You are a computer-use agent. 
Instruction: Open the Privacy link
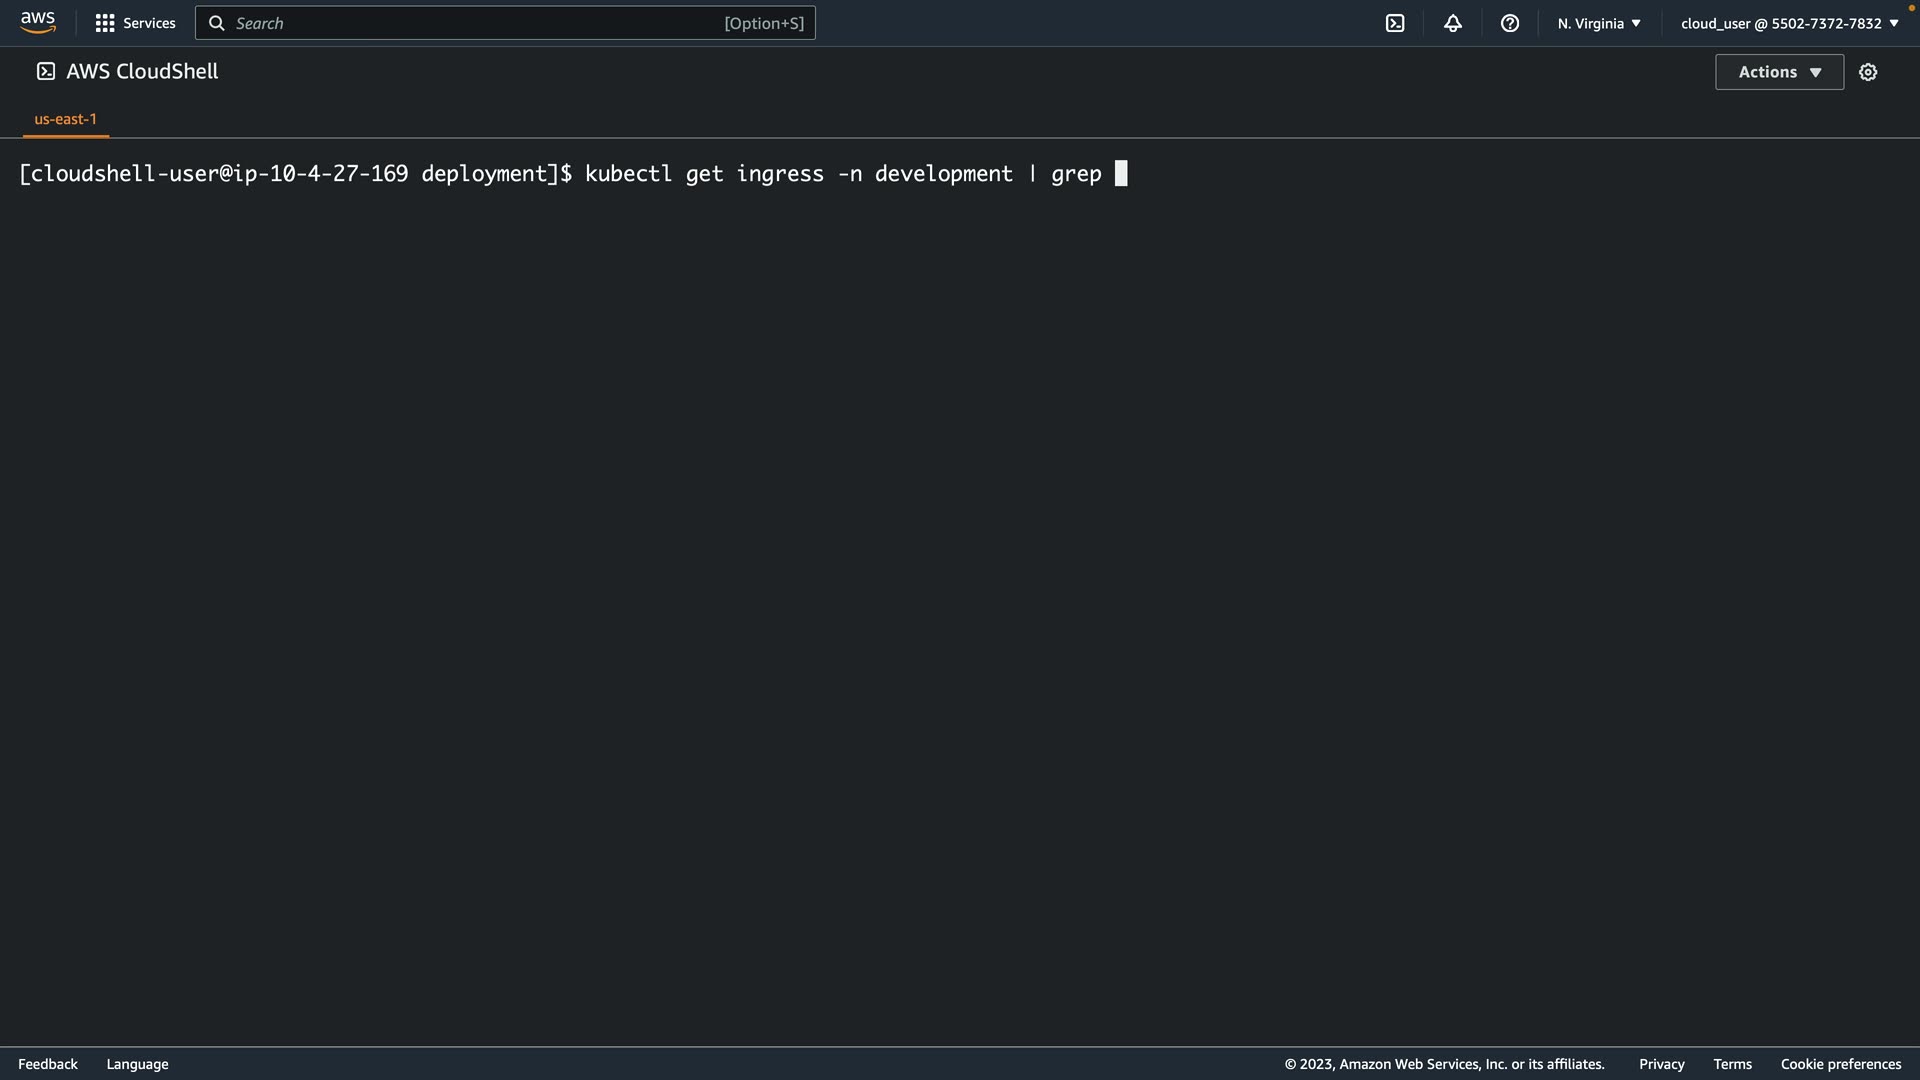pos(1661,1064)
